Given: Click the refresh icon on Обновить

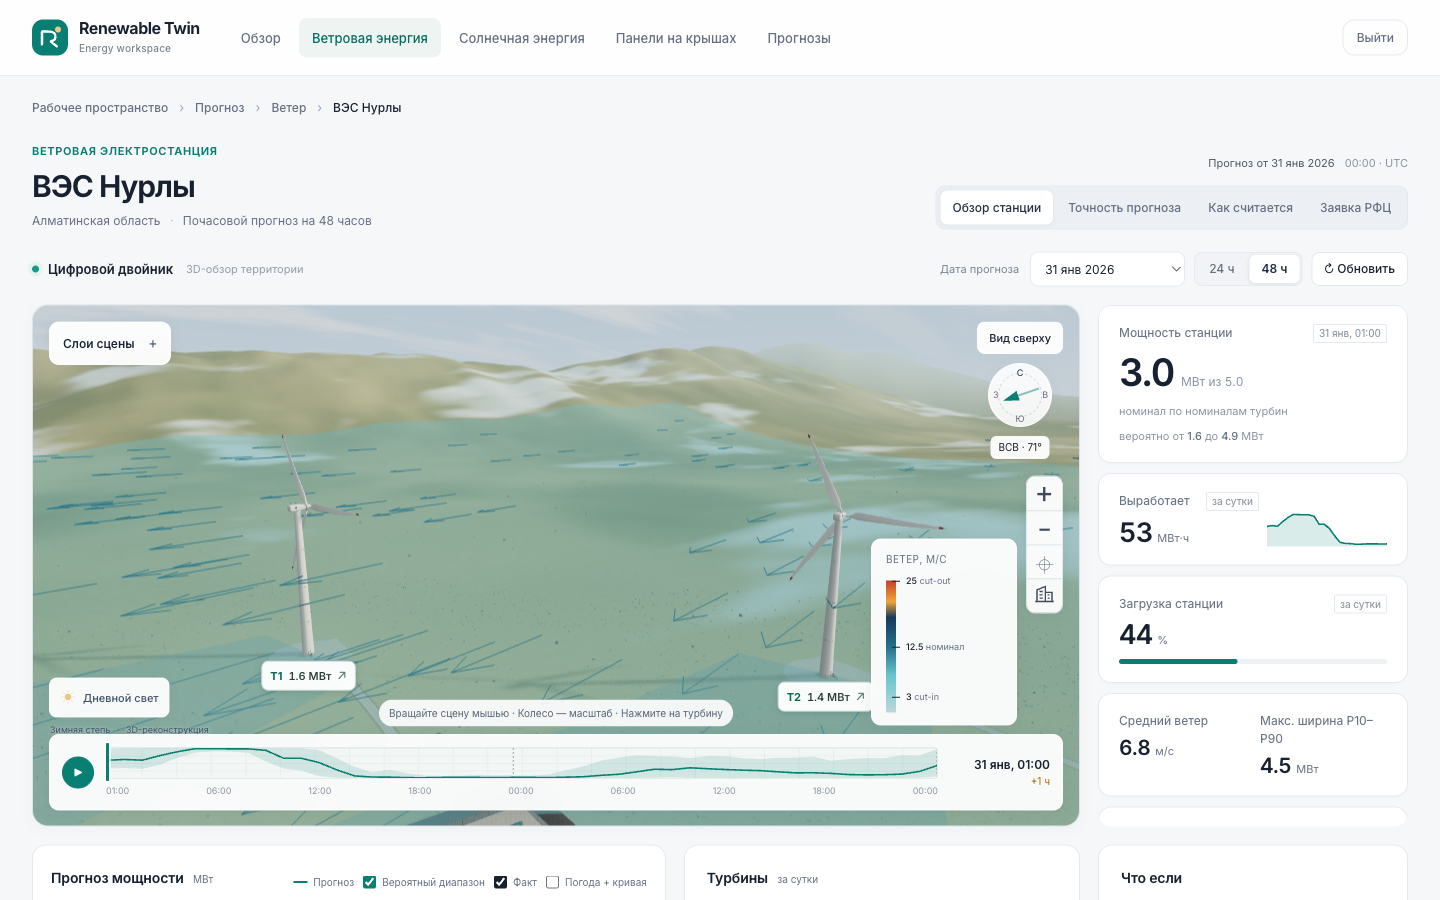Looking at the screenshot, I should (x=1329, y=269).
